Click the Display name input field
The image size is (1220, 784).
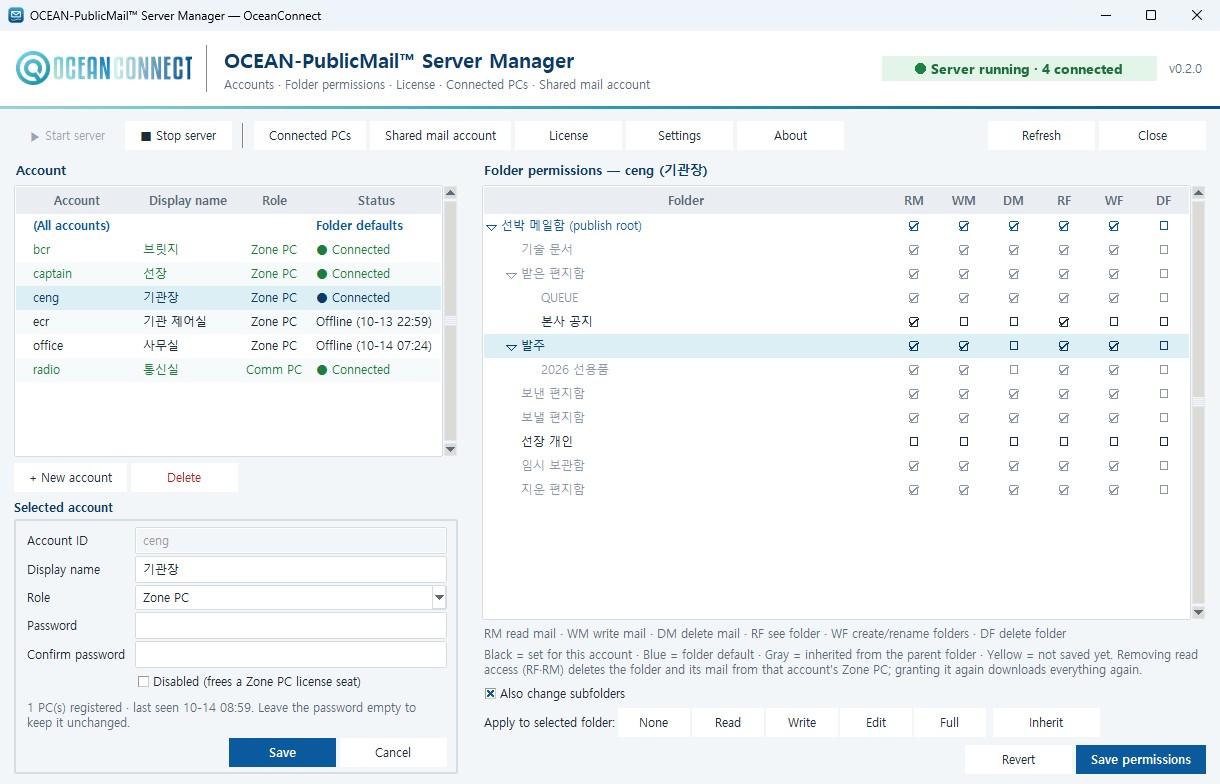(290, 569)
